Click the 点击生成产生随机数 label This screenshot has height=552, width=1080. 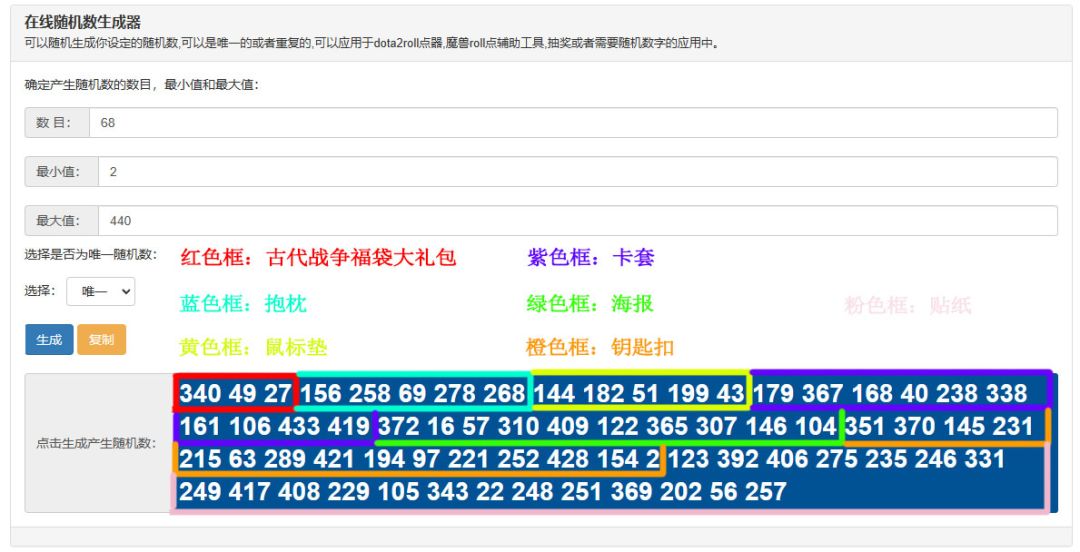pyautogui.click(x=96, y=443)
